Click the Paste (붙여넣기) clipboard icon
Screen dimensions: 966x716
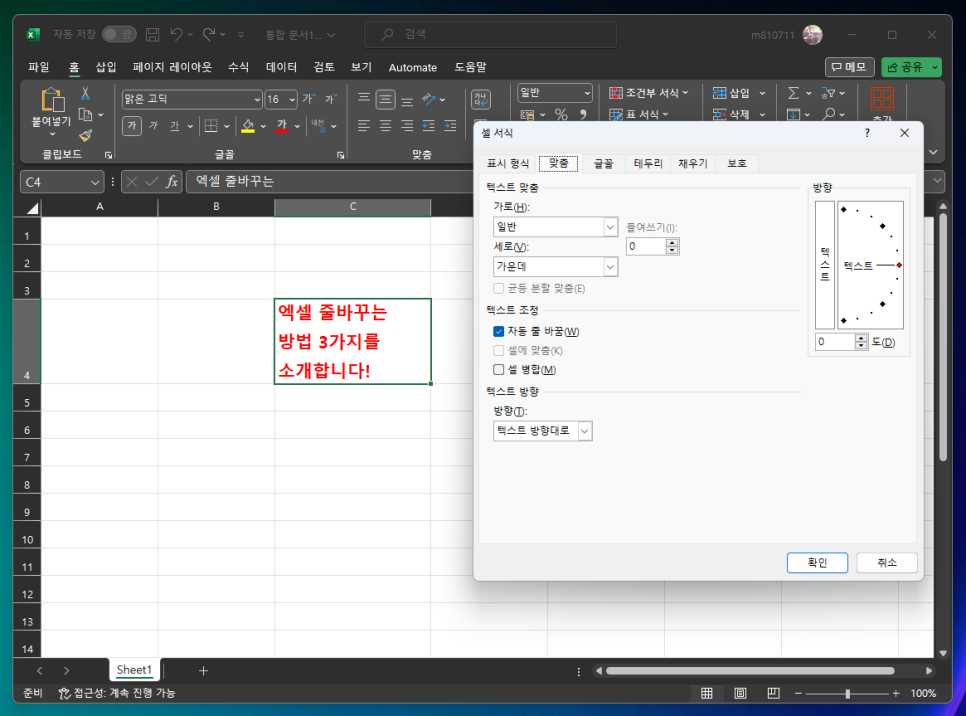(x=52, y=100)
